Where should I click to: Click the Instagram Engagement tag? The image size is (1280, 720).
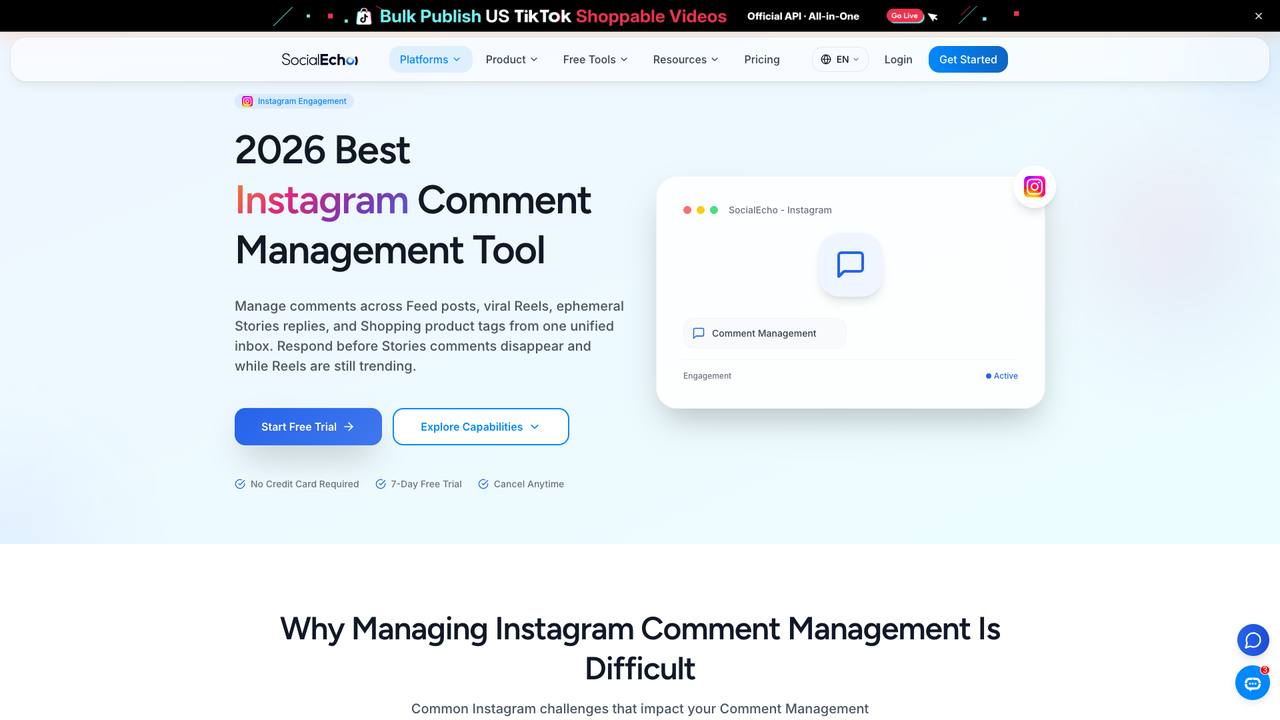[x=294, y=101]
